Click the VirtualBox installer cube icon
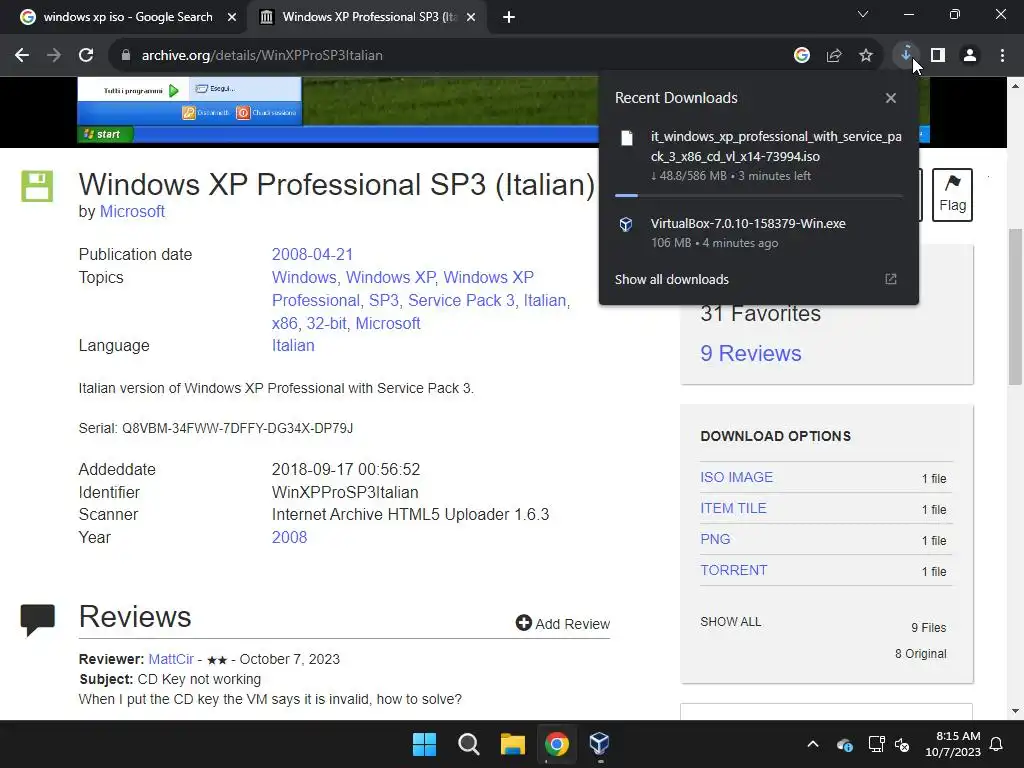1024x768 pixels. (626, 225)
